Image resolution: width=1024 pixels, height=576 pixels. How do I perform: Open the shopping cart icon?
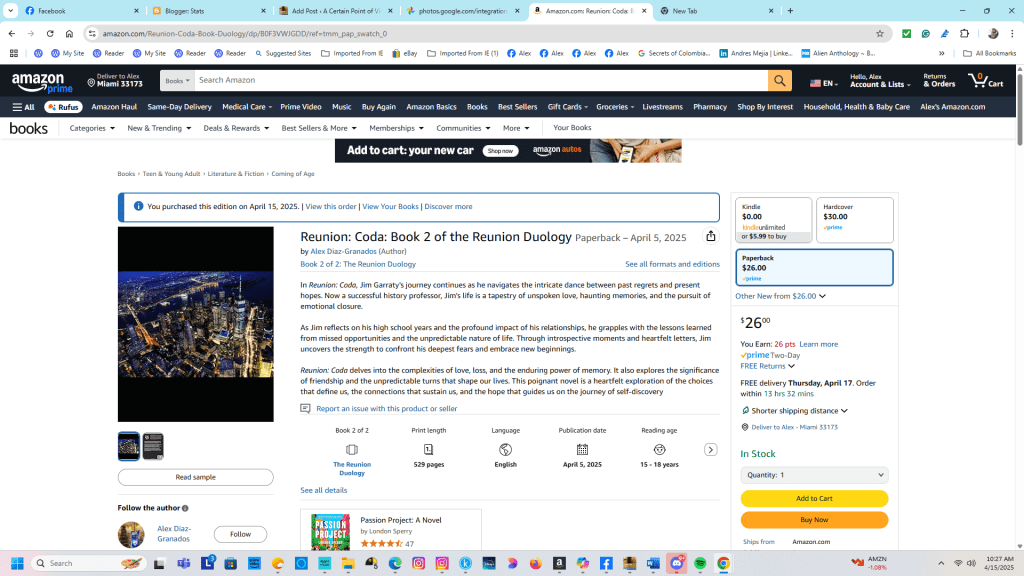pos(983,81)
